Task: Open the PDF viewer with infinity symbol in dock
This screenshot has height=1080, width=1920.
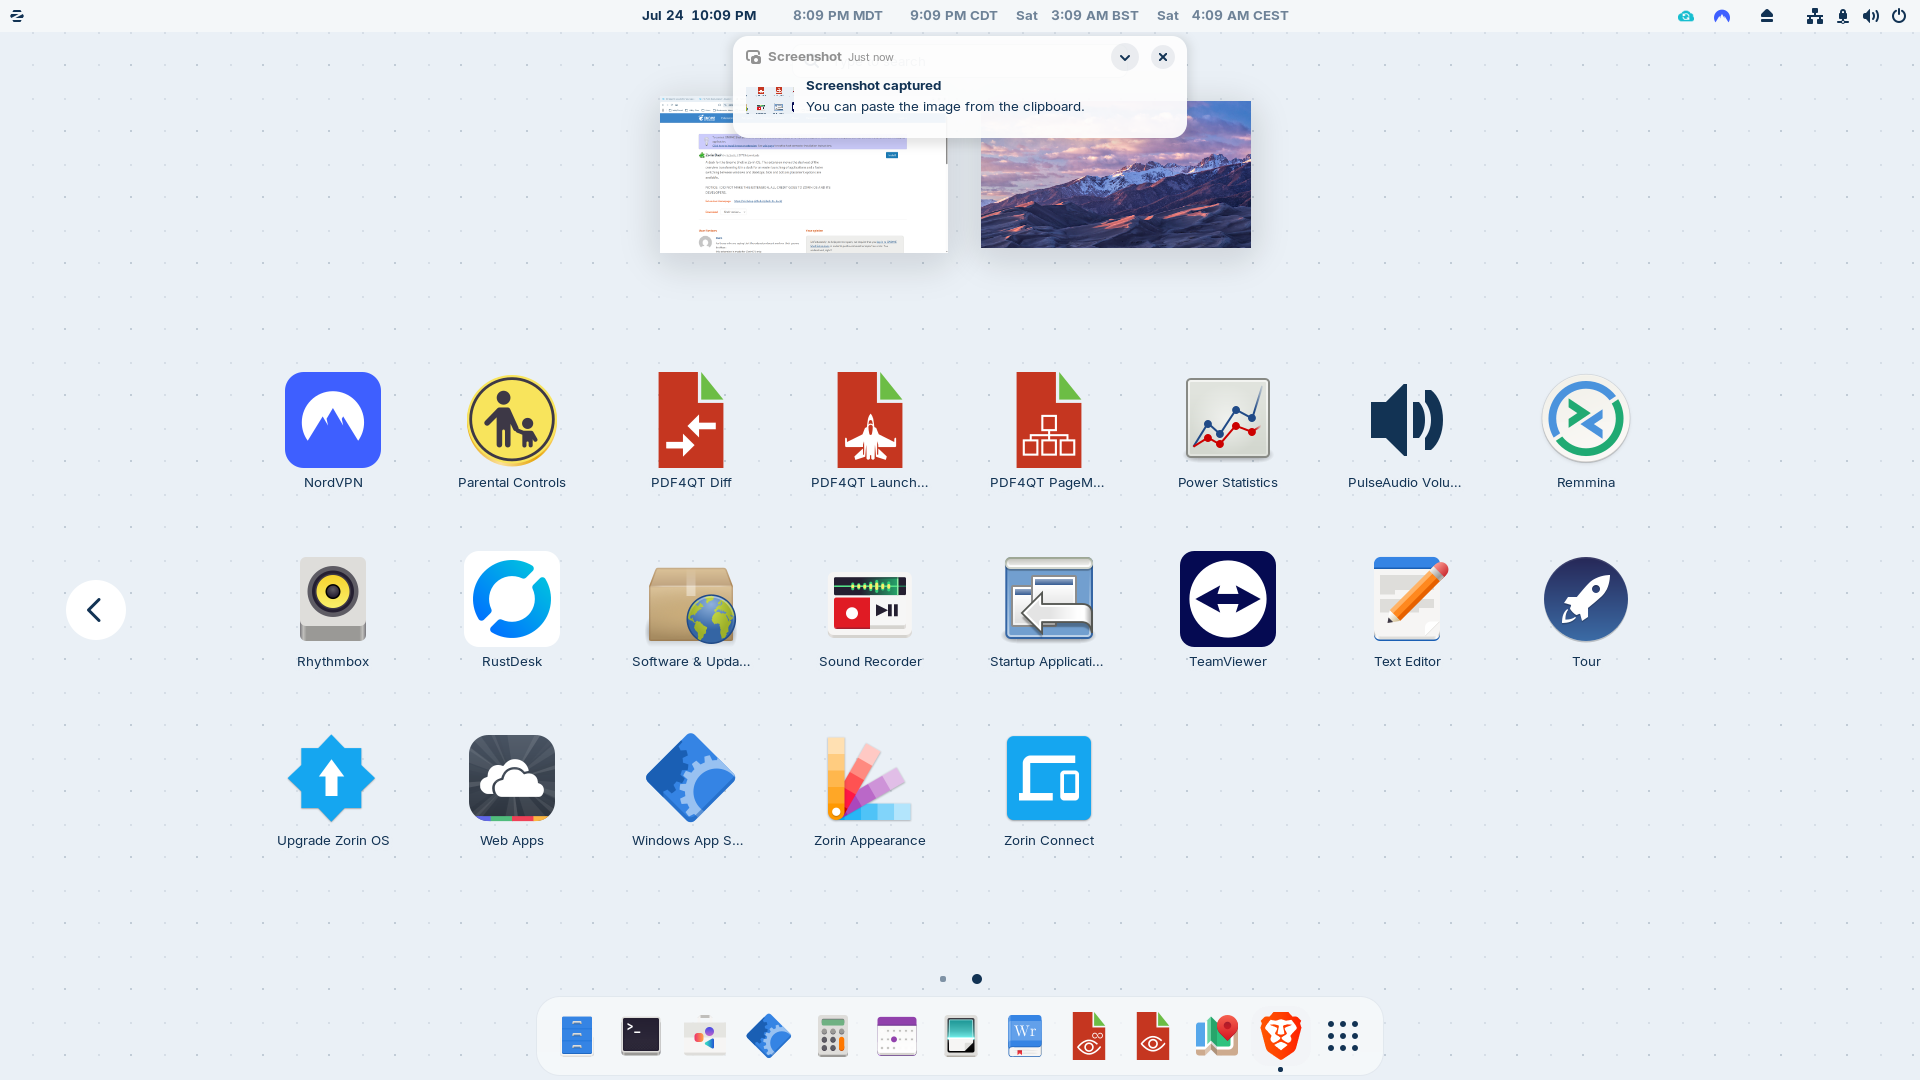Action: point(1089,1036)
